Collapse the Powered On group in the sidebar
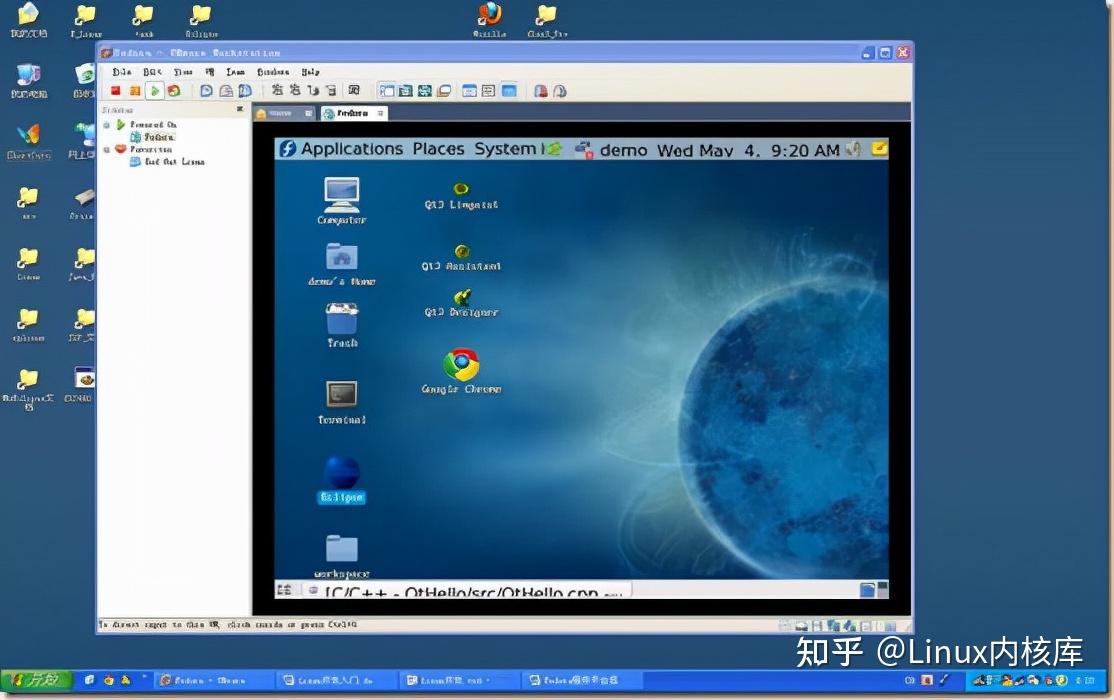Screen dimensions: 1114x700 [x=107, y=125]
